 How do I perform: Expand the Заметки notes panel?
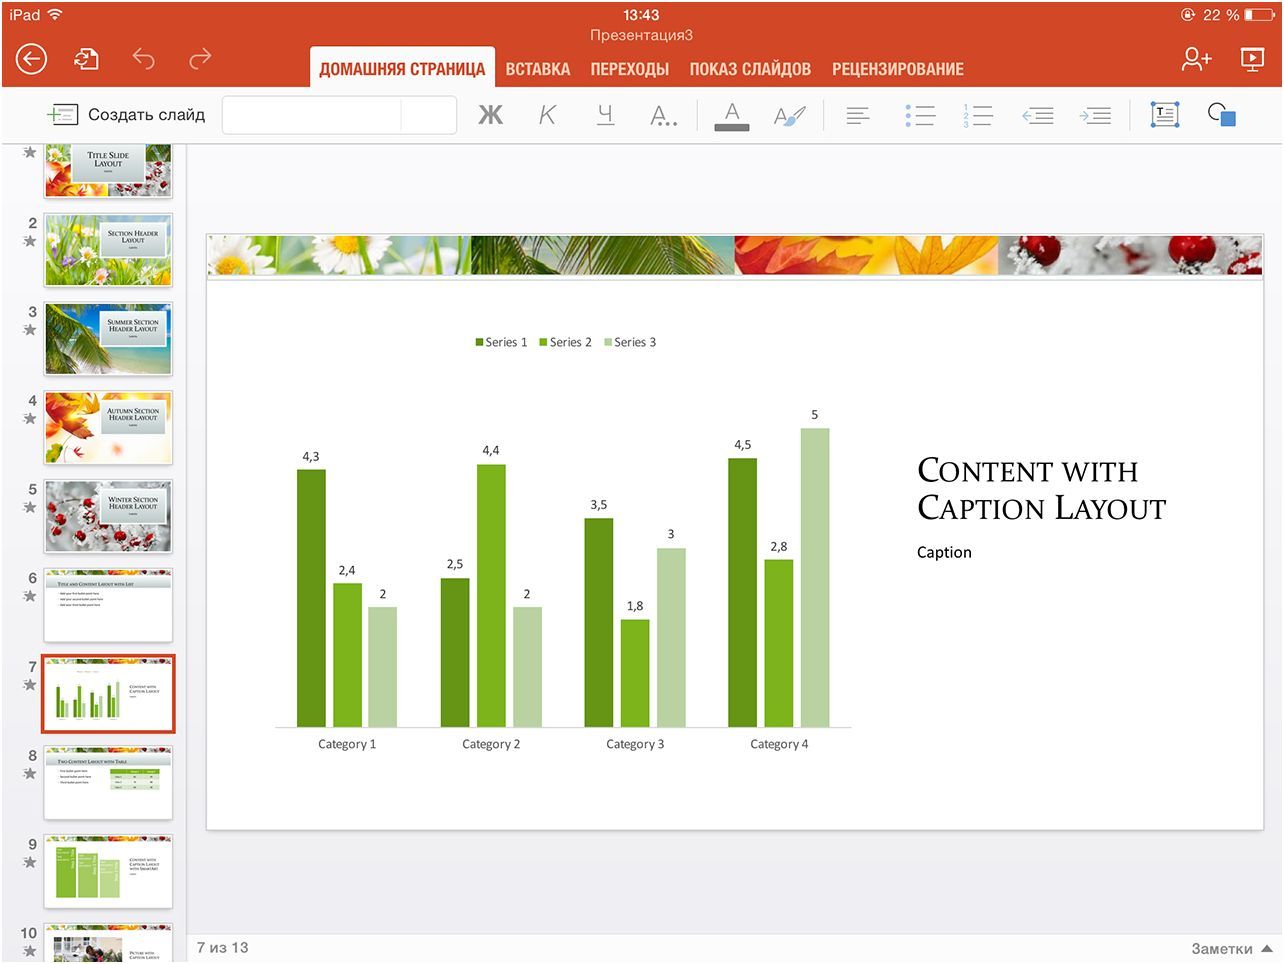[x=1221, y=947]
